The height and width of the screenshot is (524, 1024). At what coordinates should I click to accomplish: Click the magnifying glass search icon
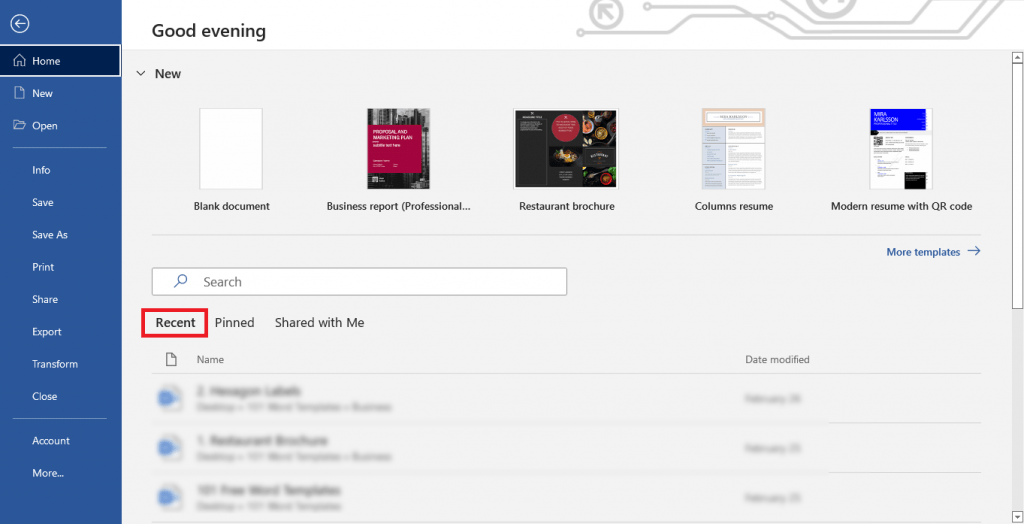181,282
